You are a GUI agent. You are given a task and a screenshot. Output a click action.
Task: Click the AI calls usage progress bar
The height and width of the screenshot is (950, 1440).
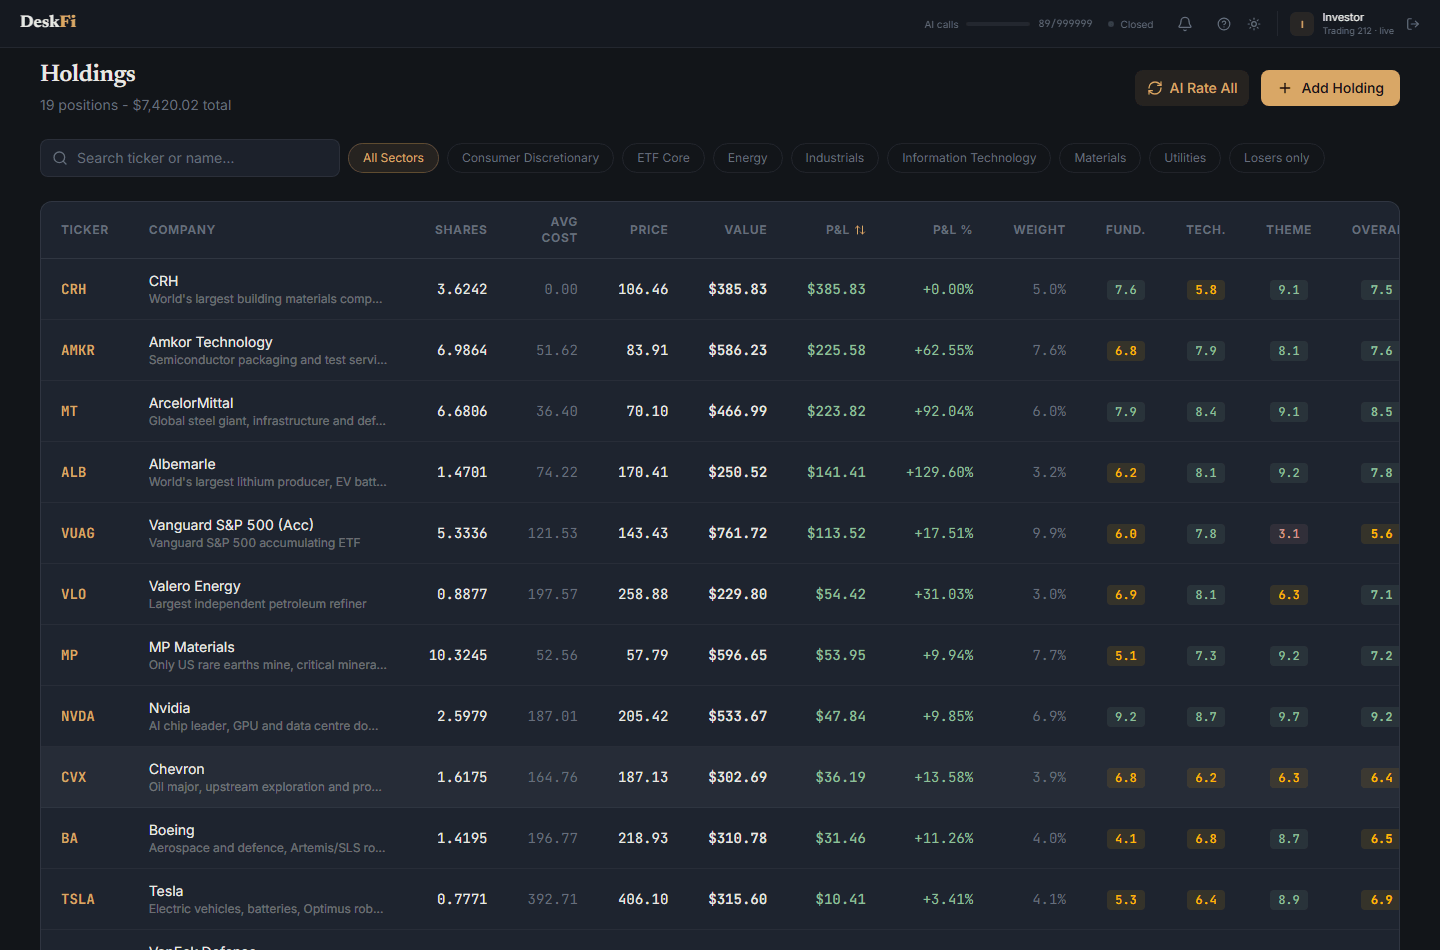(998, 24)
